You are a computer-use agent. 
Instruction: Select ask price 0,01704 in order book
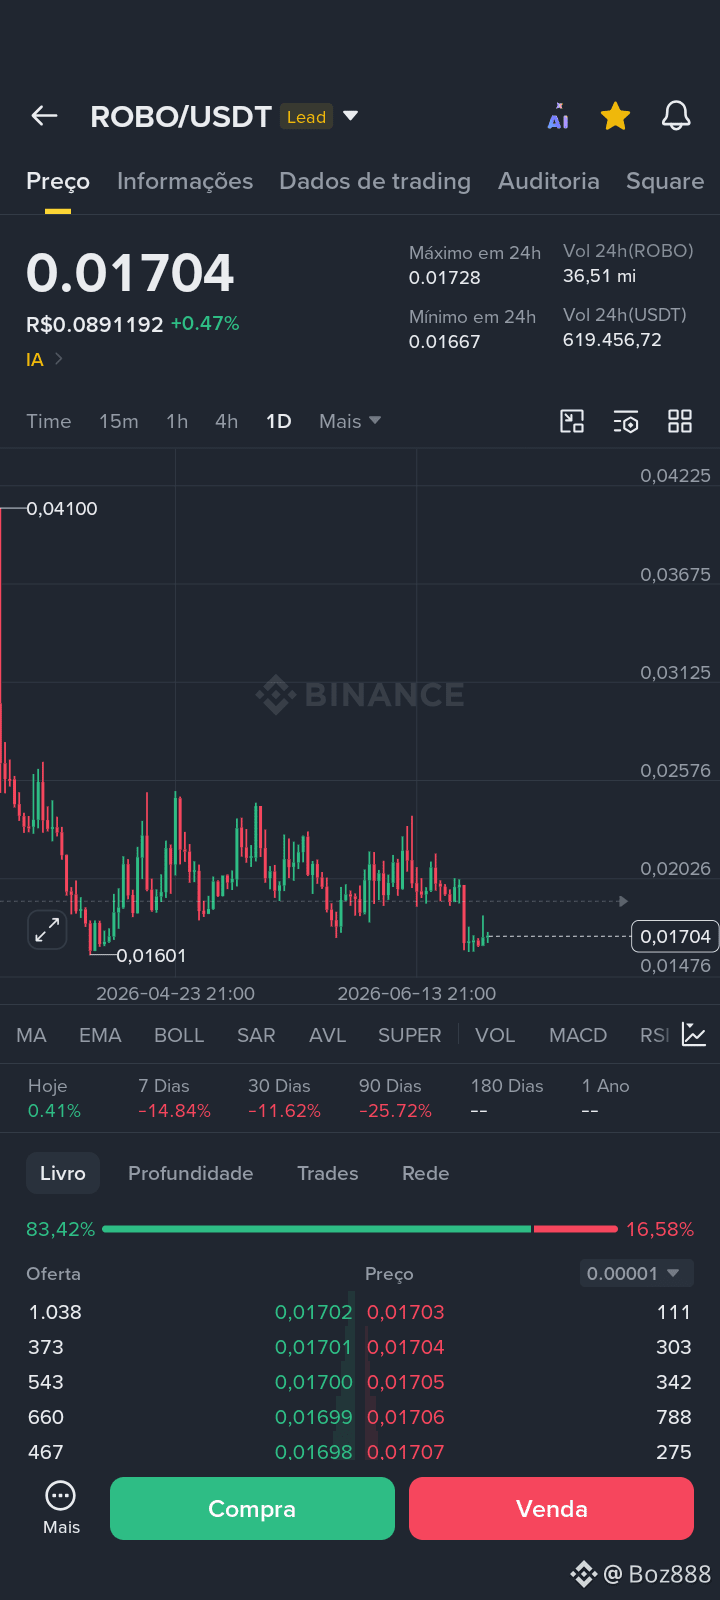point(406,1347)
